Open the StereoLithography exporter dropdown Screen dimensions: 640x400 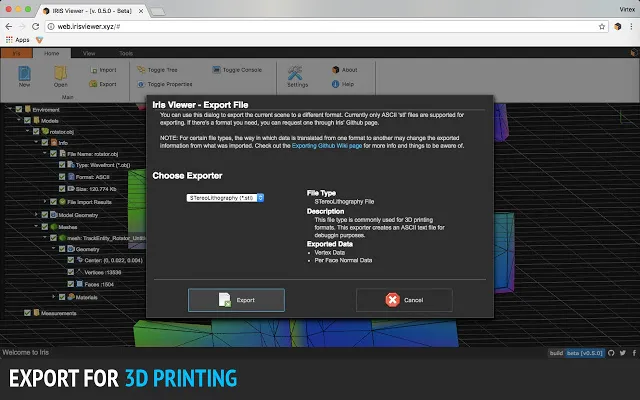pyautogui.click(x=225, y=198)
